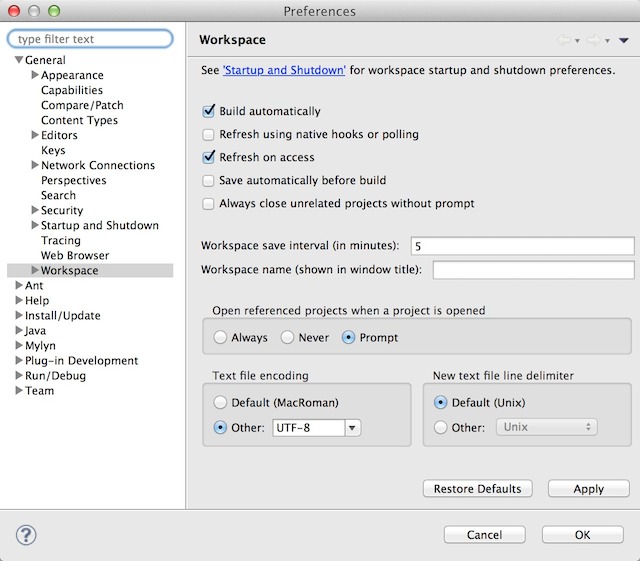Click the Workspace name text field
Image resolution: width=640 pixels, height=561 pixels.
pyautogui.click(x=533, y=270)
